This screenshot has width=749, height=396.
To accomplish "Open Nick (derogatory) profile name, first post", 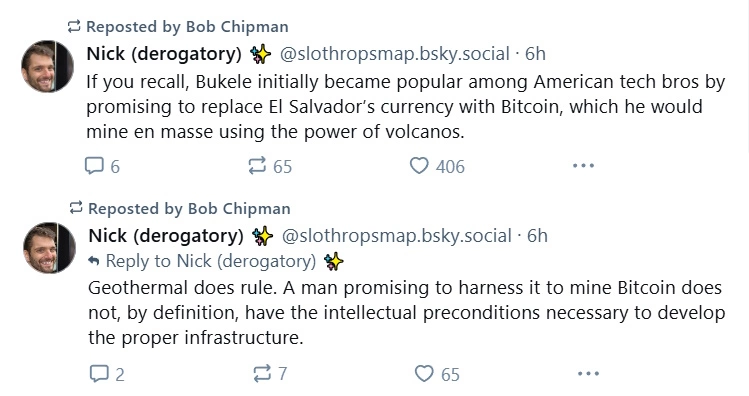I will 164,54.
